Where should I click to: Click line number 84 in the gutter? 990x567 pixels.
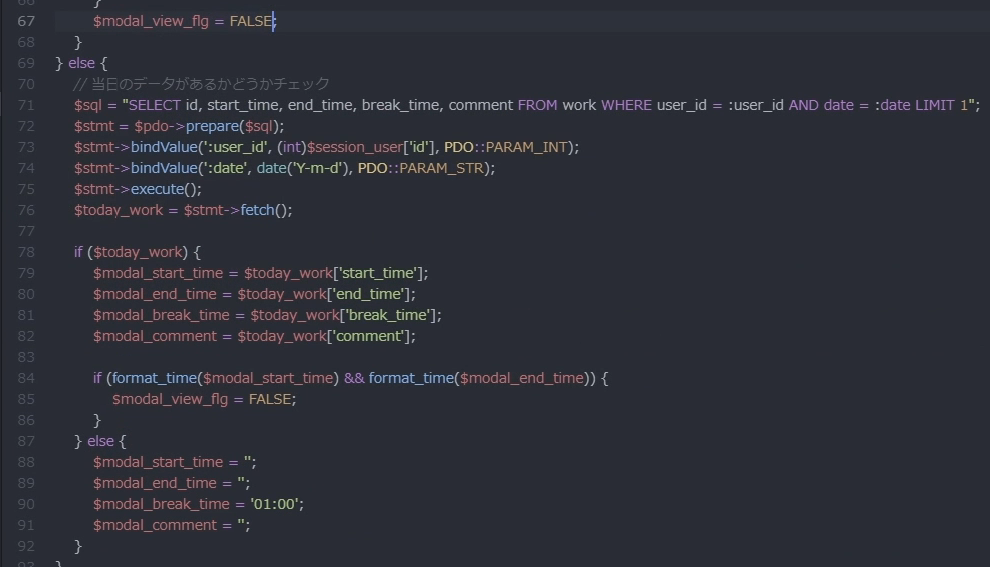click(26, 378)
